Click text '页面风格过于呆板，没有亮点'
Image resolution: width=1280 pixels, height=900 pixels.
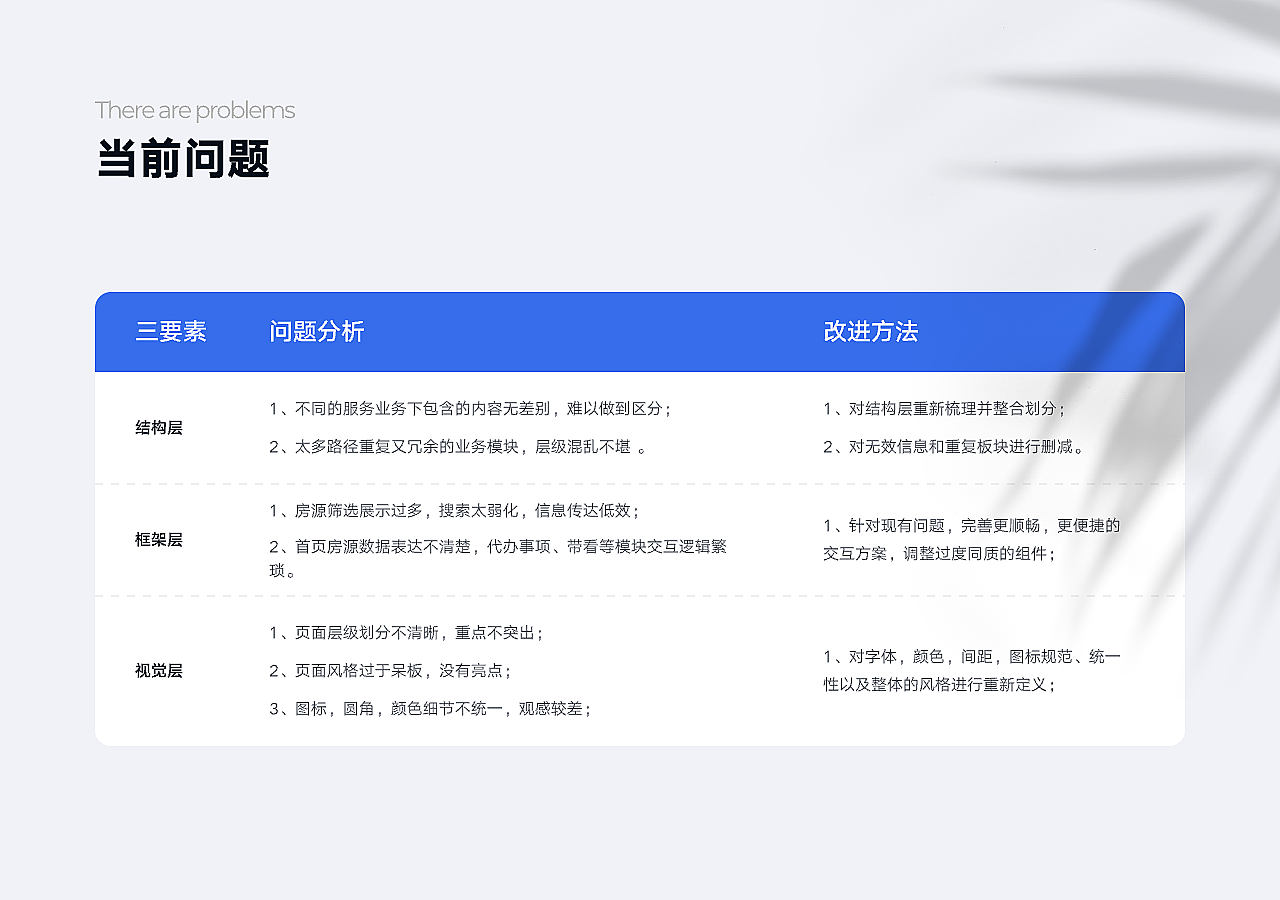point(399,671)
